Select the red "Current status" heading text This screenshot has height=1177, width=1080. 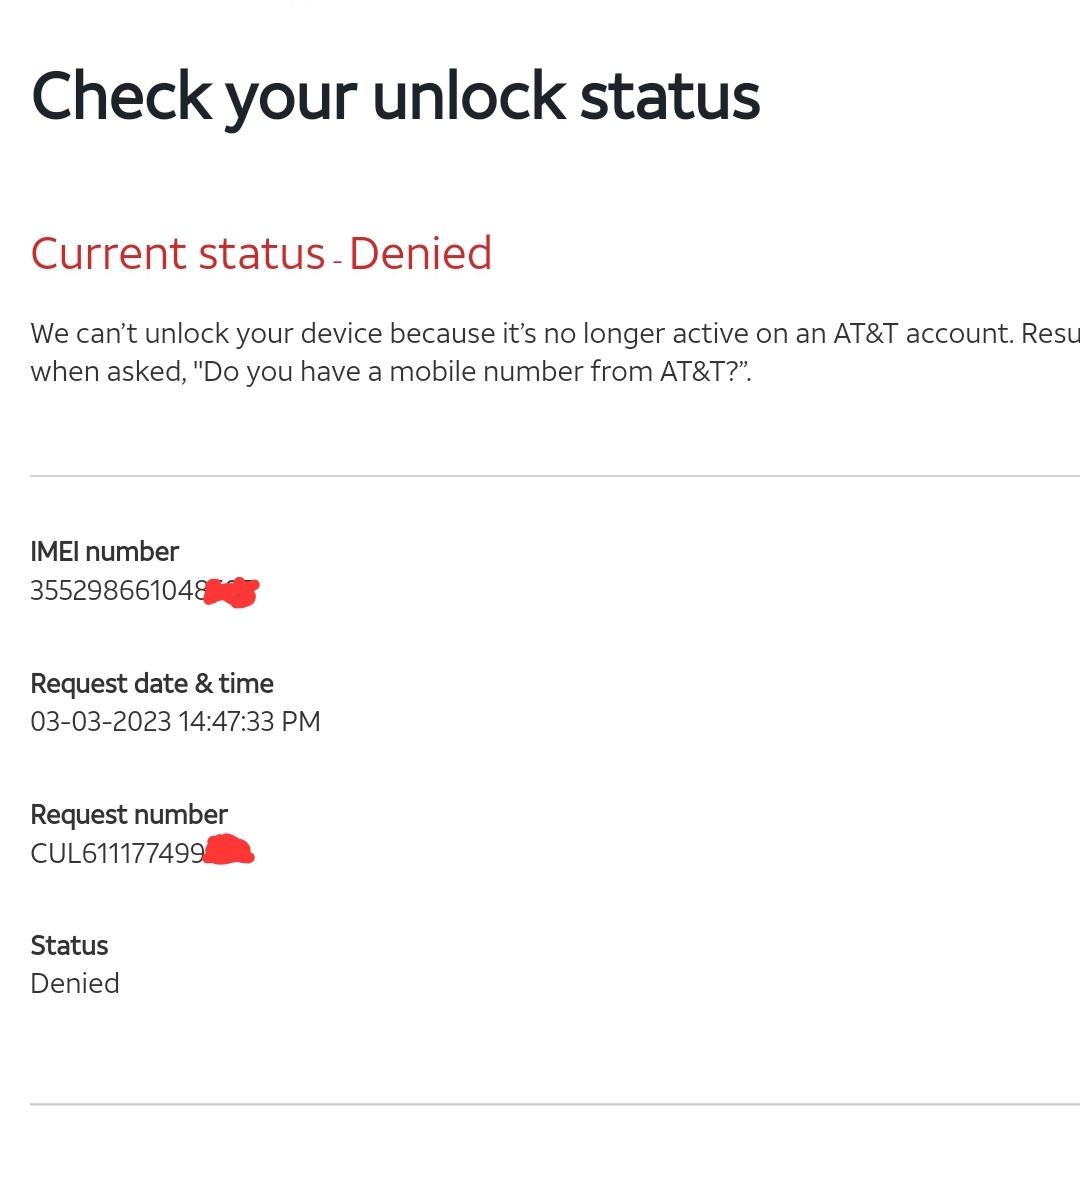click(x=178, y=254)
